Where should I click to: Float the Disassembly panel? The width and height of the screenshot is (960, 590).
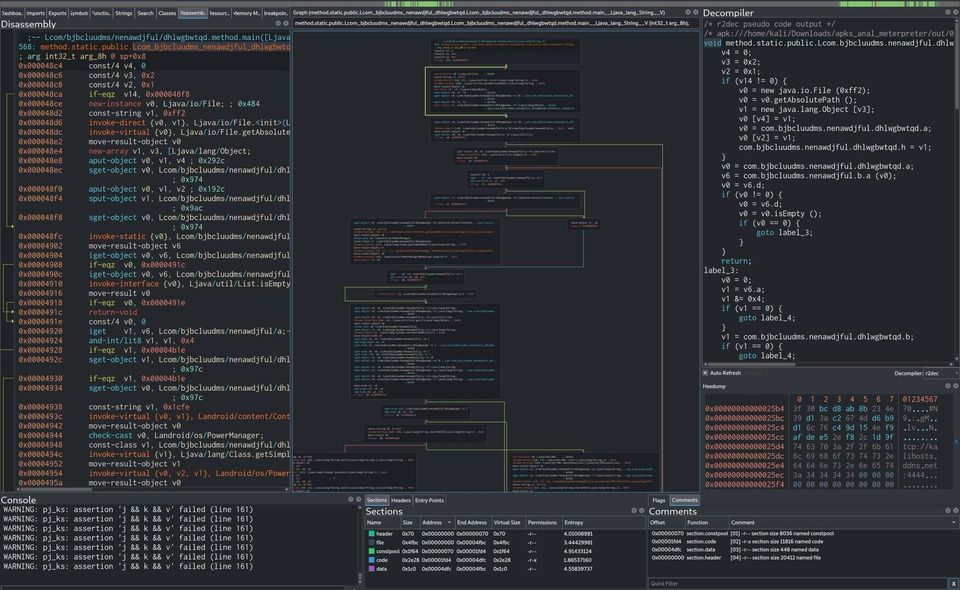coord(278,24)
